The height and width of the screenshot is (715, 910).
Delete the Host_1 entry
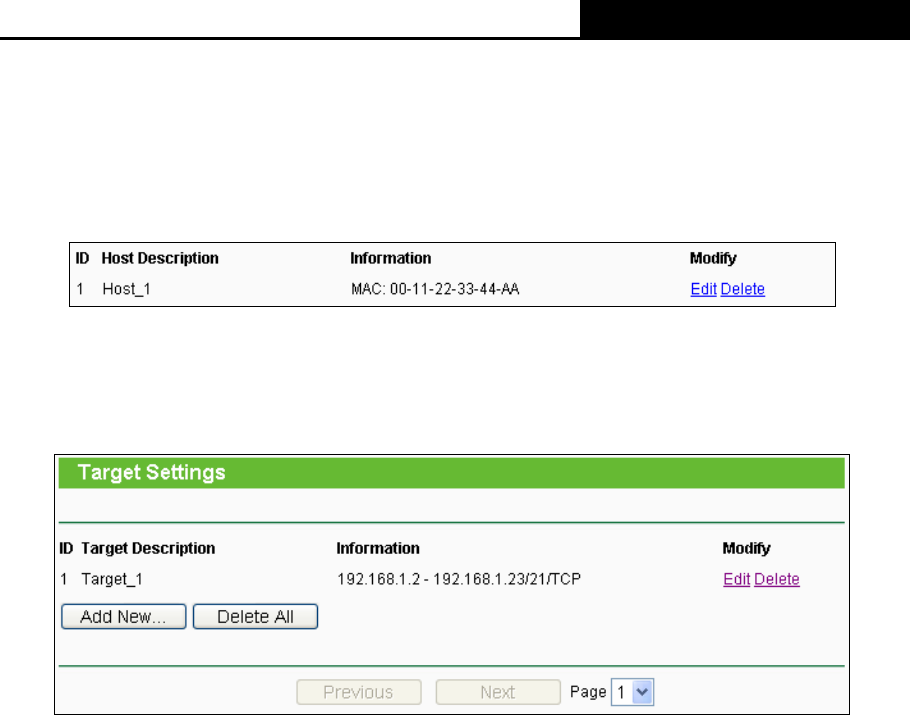(742, 289)
